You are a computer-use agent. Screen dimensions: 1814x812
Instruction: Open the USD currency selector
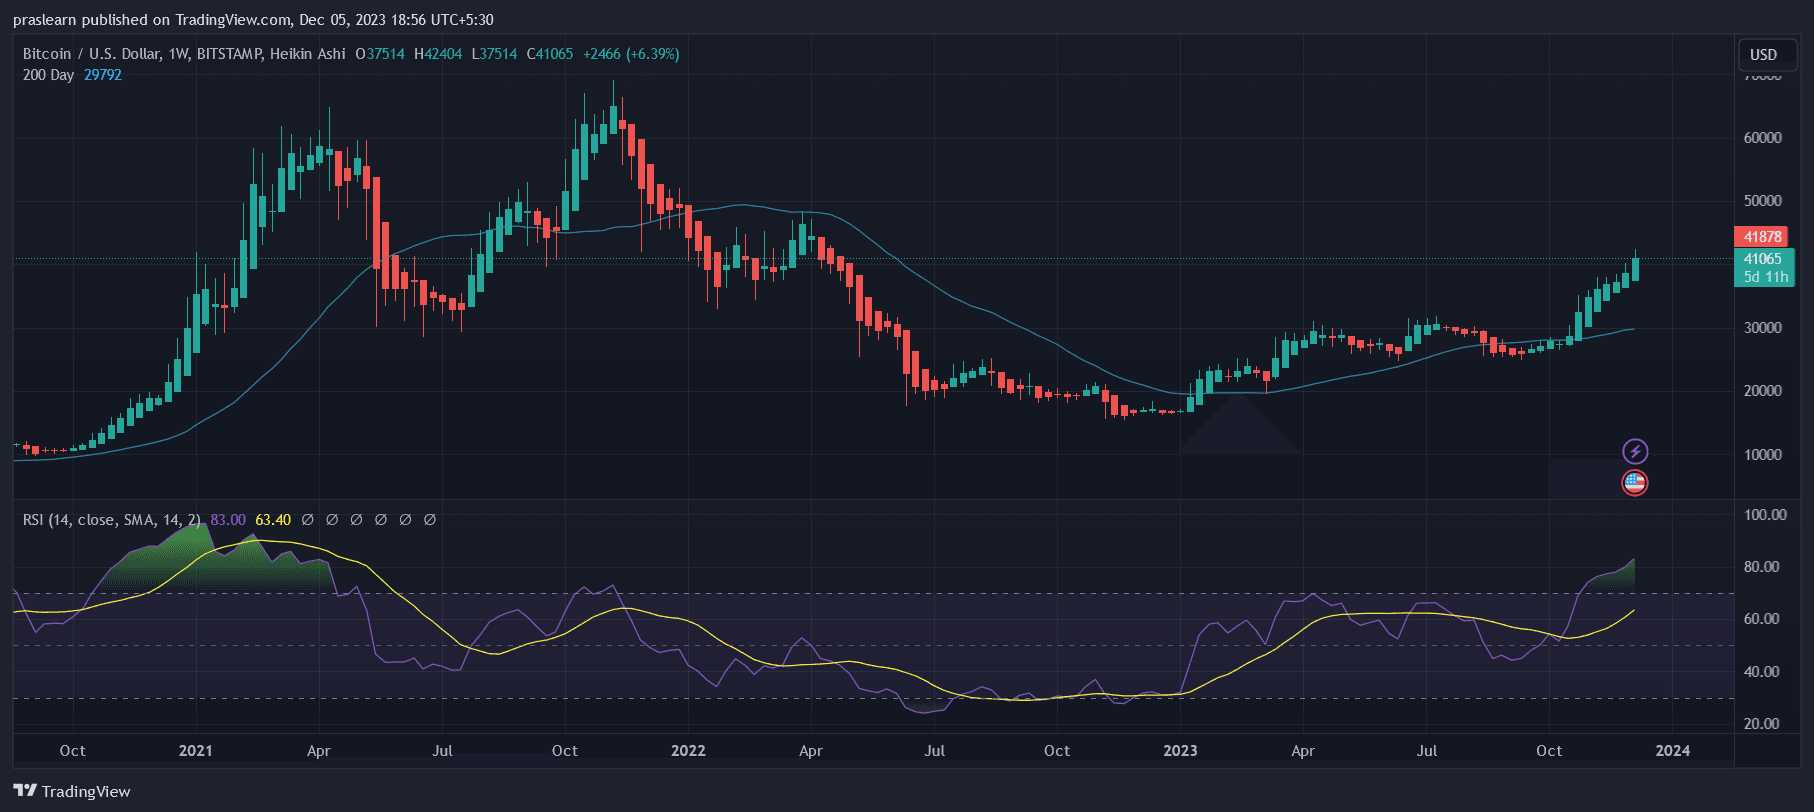[x=1763, y=54]
